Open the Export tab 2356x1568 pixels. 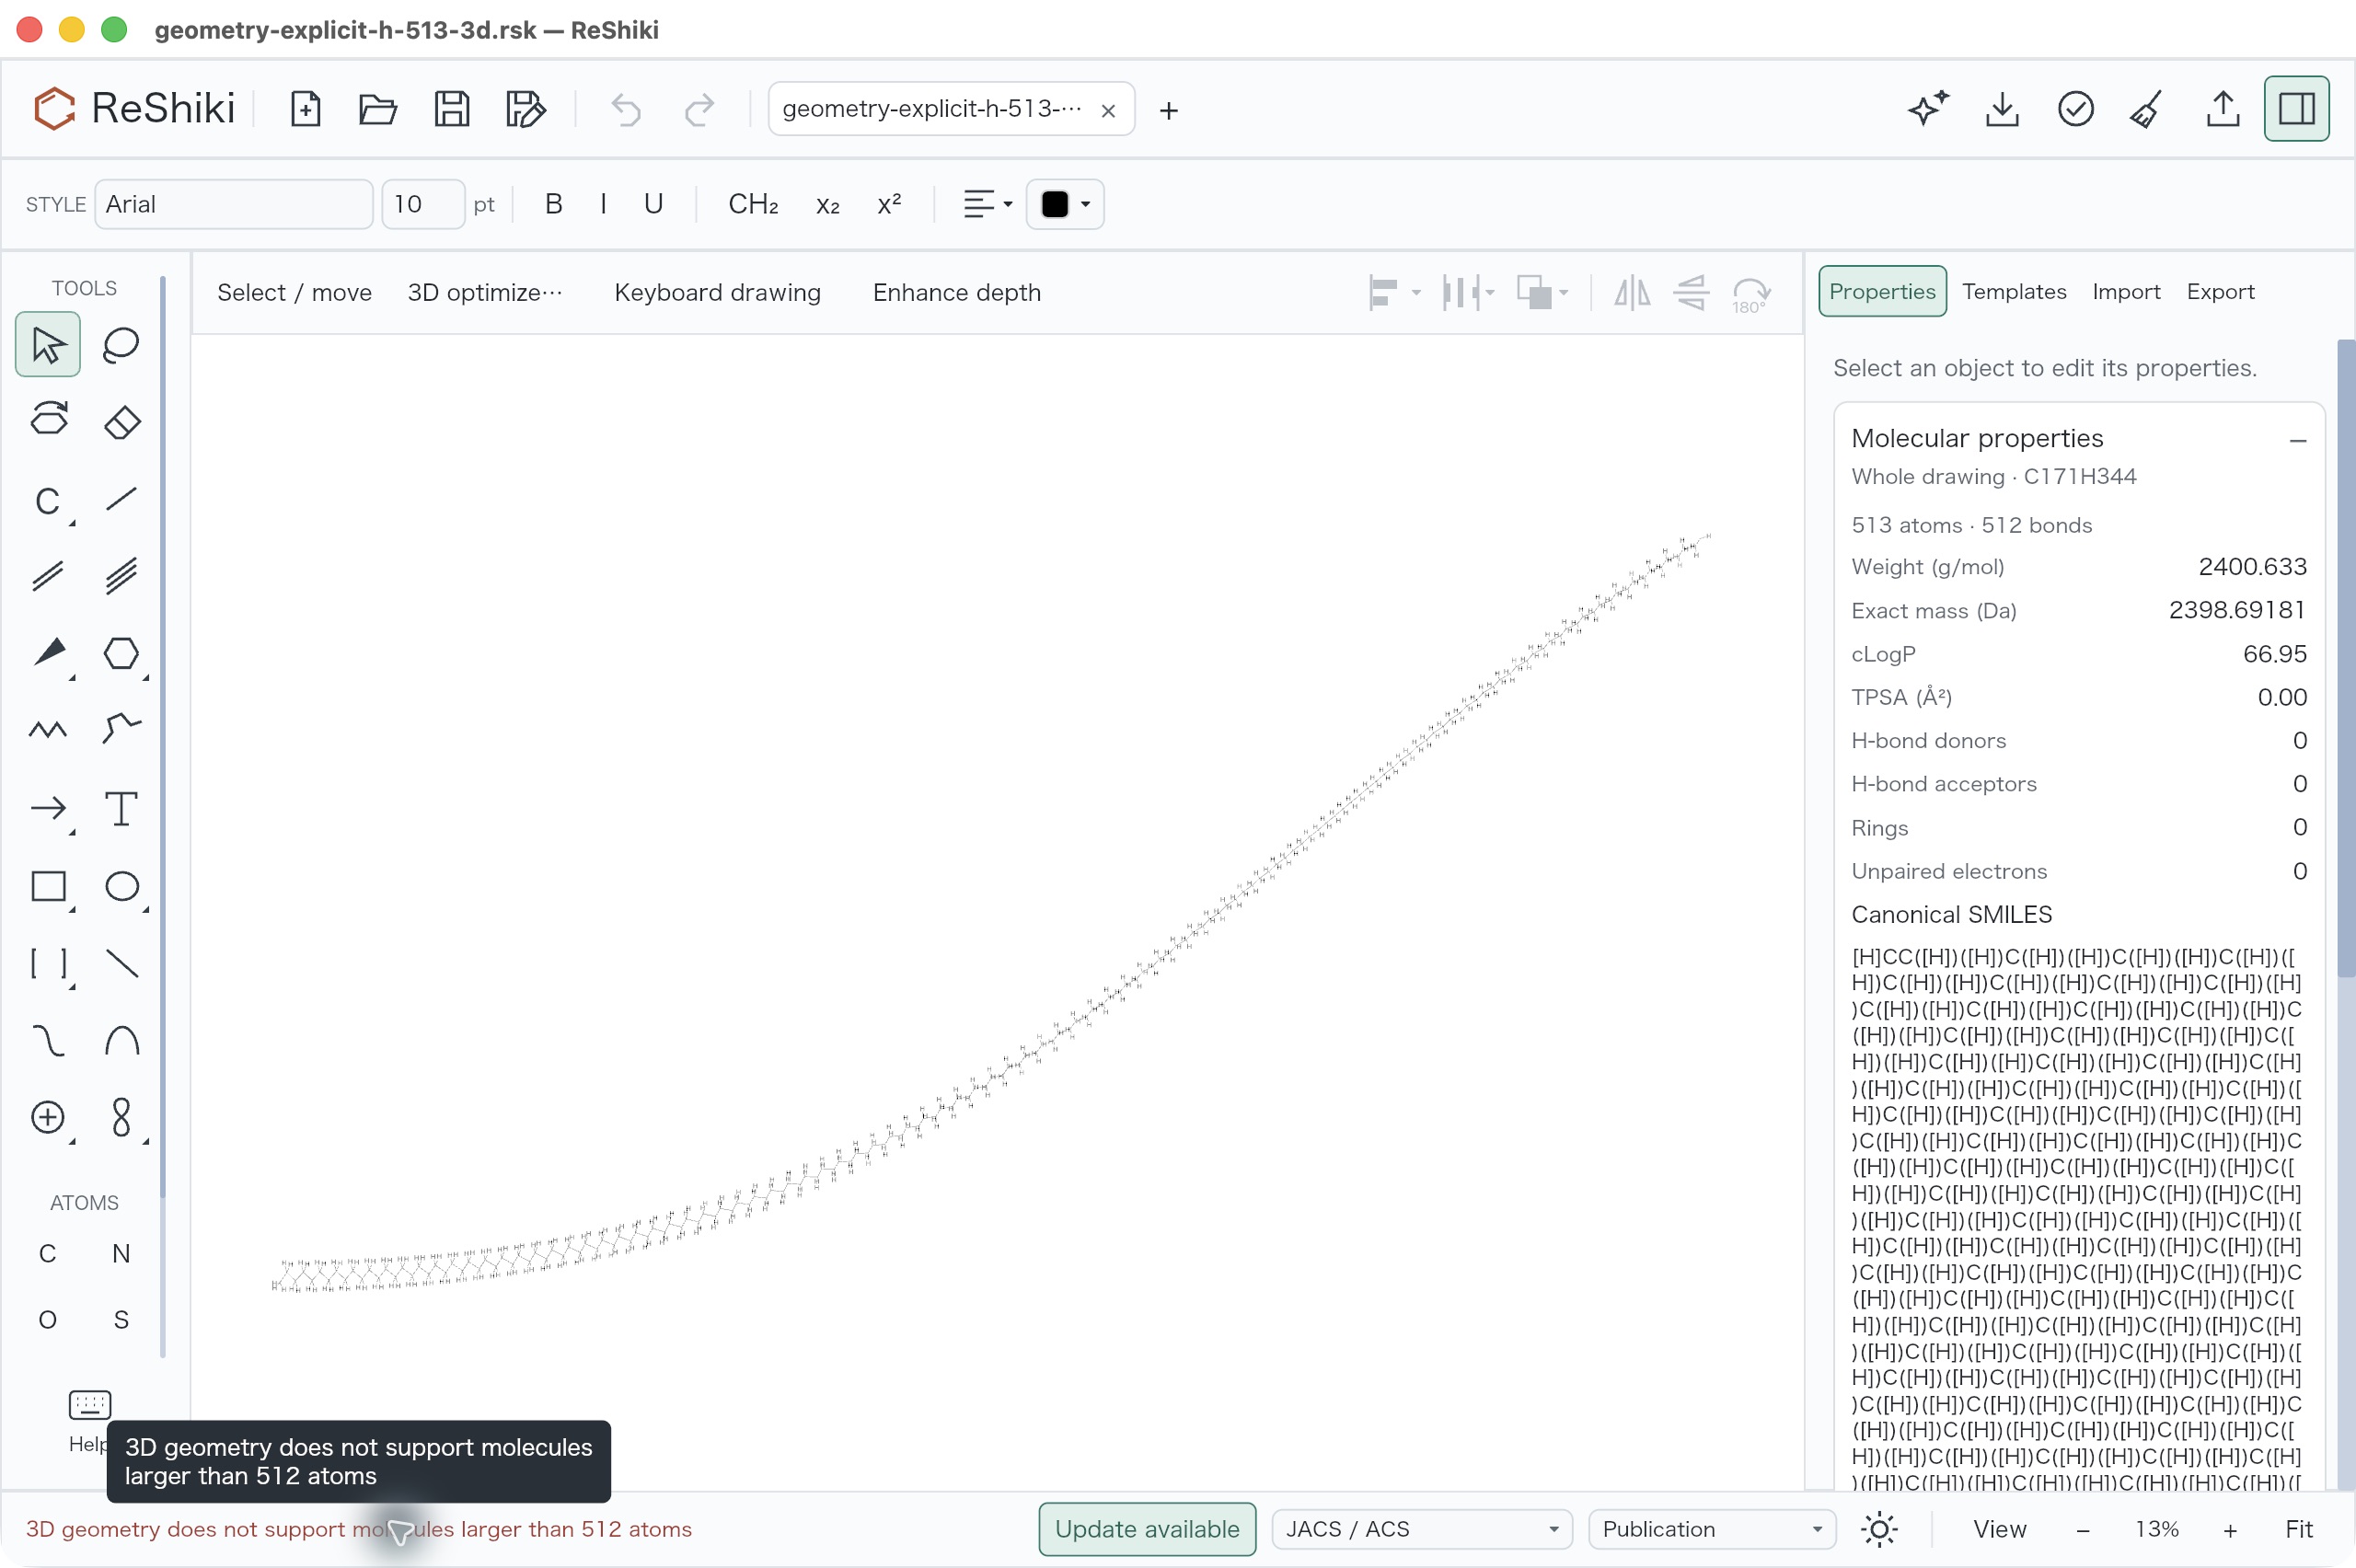point(2220,291)
